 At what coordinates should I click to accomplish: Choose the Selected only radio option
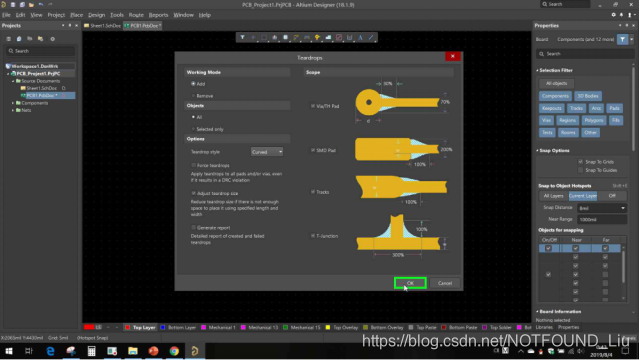(x=193, y=129)
